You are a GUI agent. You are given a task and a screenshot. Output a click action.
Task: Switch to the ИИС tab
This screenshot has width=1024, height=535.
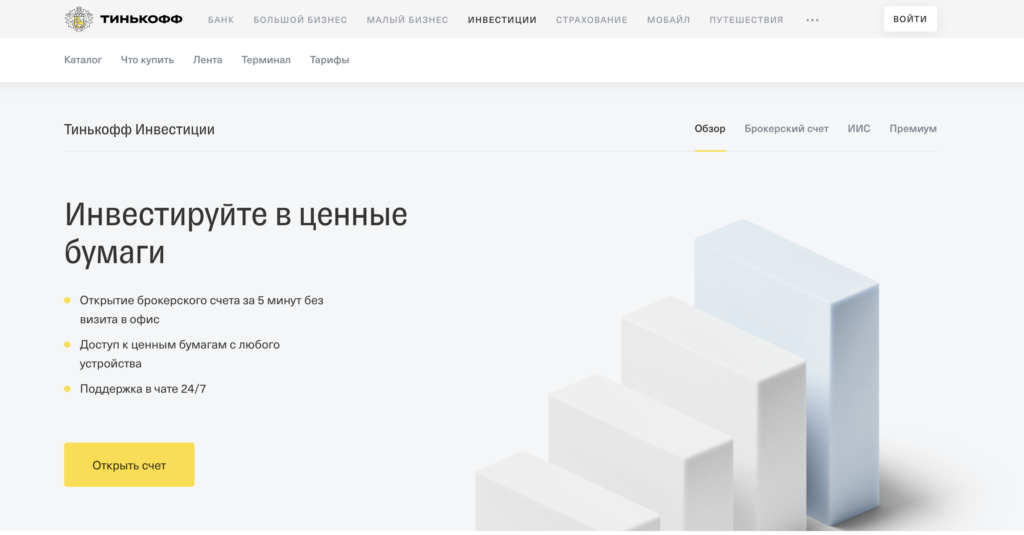point(859,129)
